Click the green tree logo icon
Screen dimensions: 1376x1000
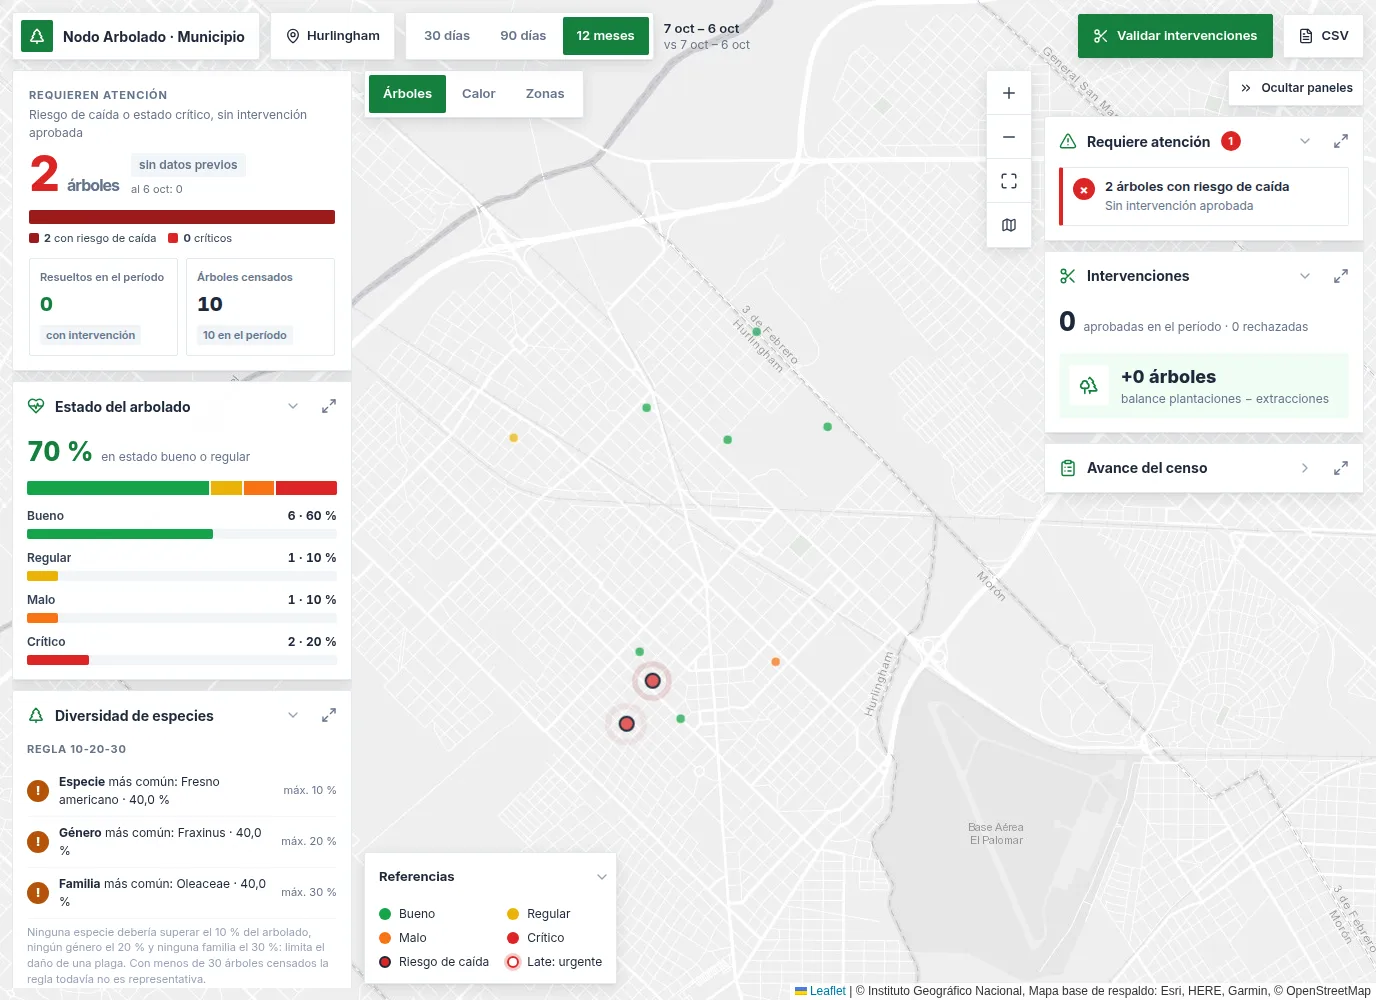(x=37, y=36)
